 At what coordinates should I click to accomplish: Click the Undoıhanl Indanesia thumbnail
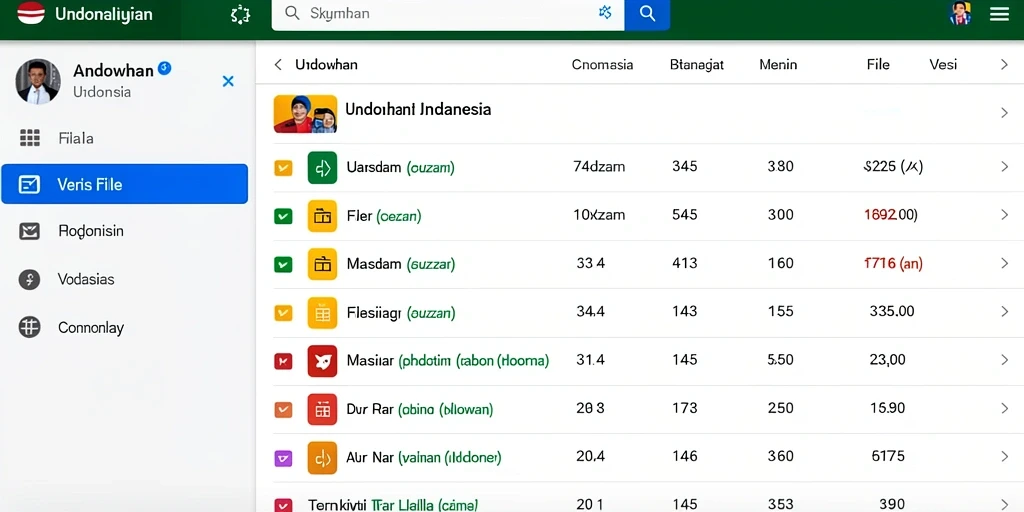(x=306, y=114)
